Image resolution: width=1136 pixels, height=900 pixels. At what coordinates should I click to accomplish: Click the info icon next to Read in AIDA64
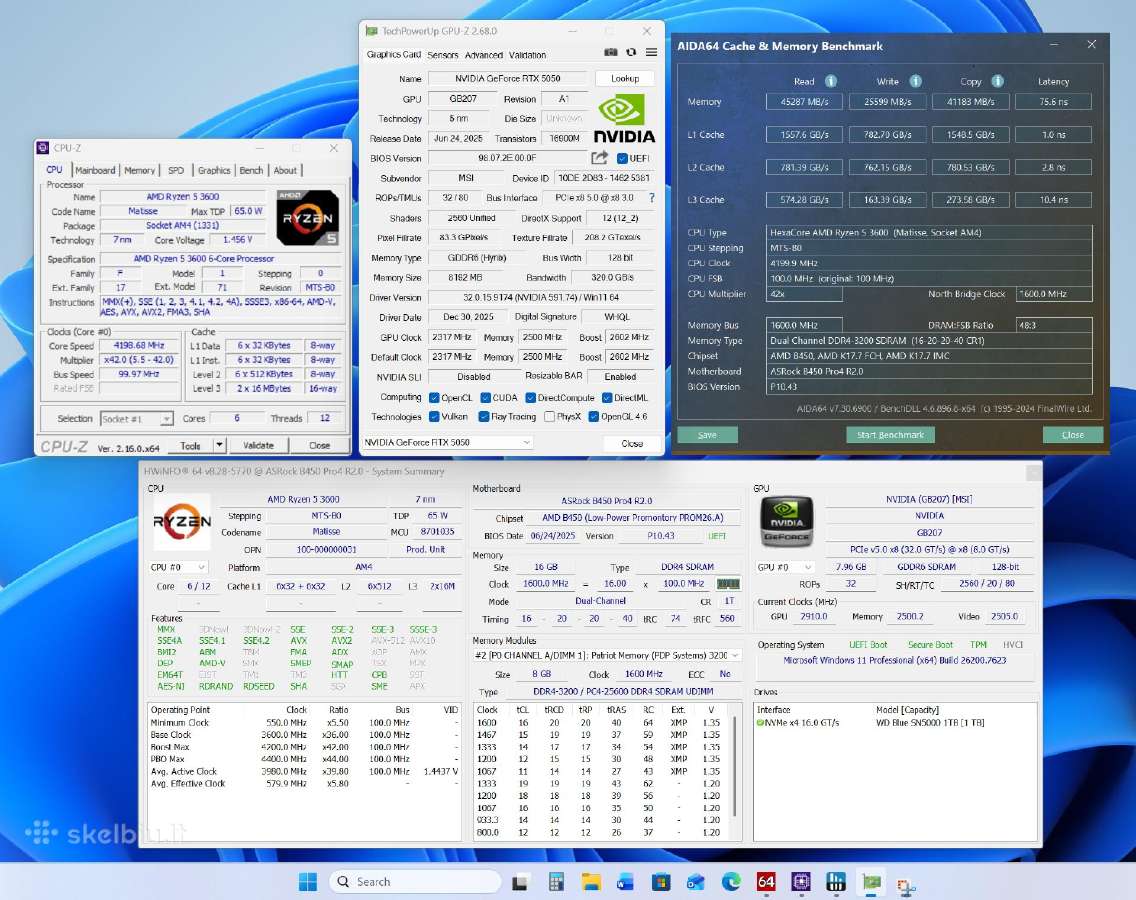[x=831, y=81]
